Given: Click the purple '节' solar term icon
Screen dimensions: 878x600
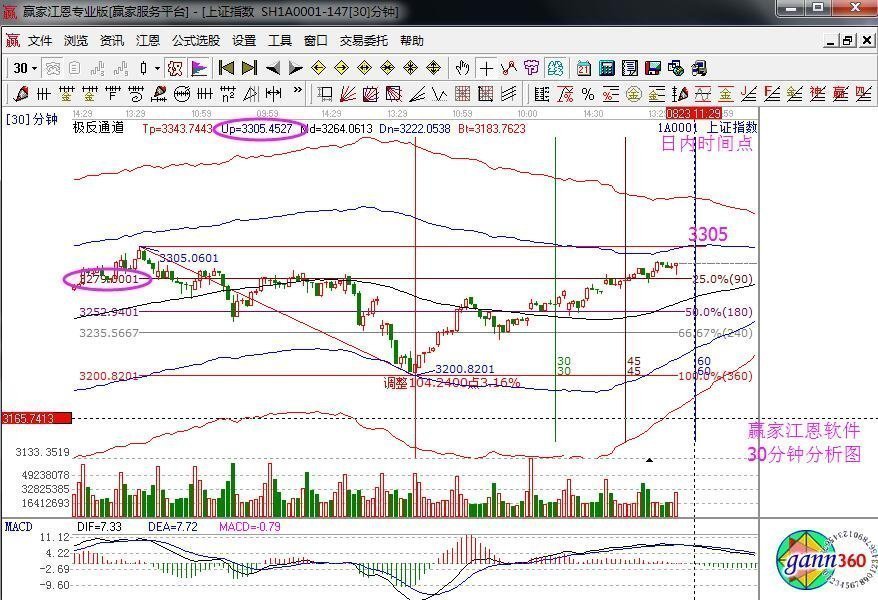Looking at the screenshot, I should [531, 68].
